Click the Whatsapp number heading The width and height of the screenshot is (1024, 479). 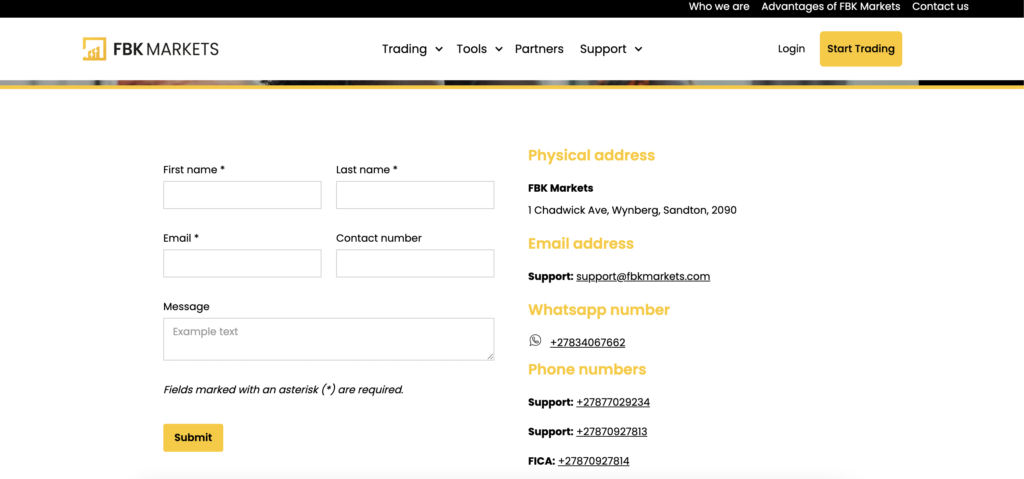click(599, 310)
